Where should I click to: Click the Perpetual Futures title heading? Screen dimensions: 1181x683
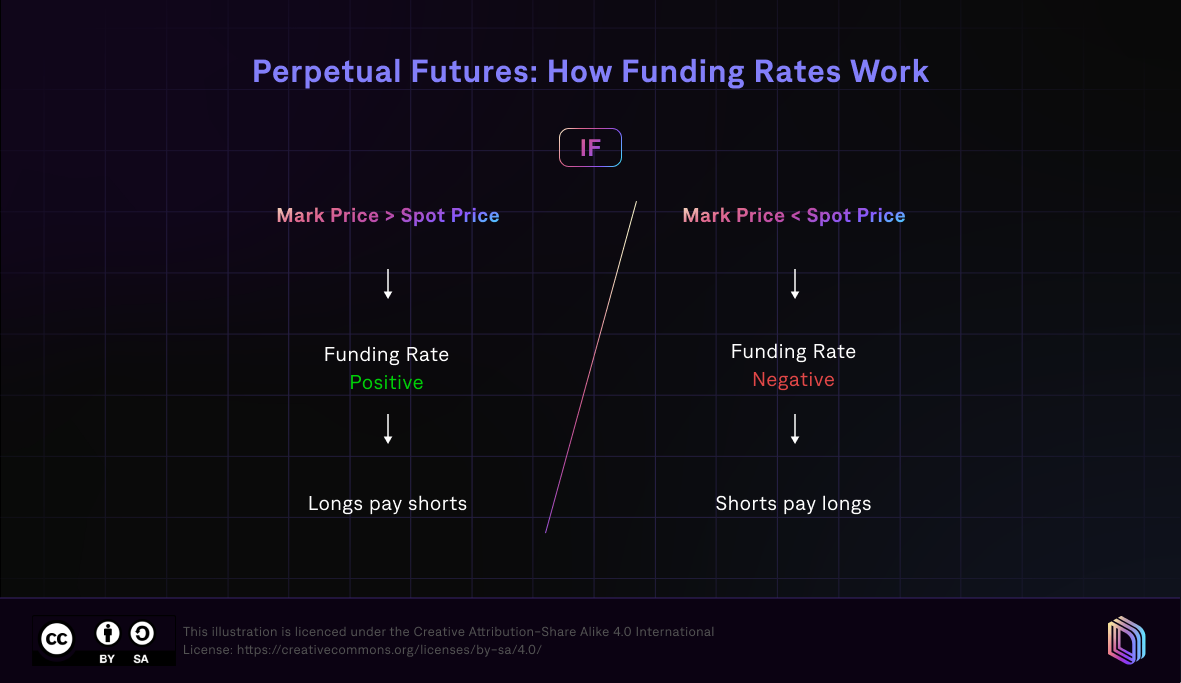point(590,72)
